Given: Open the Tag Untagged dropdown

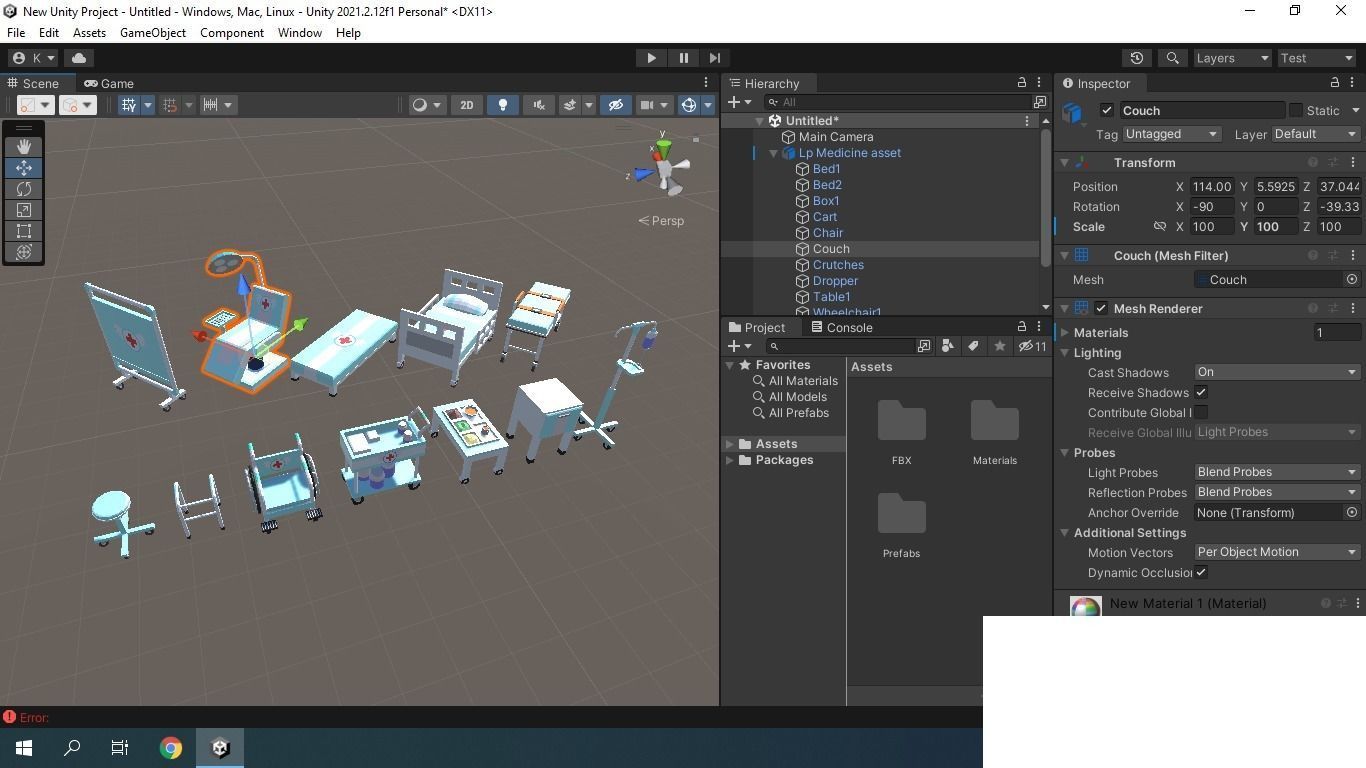Looking at the screenshot, I should [1171, 134].
